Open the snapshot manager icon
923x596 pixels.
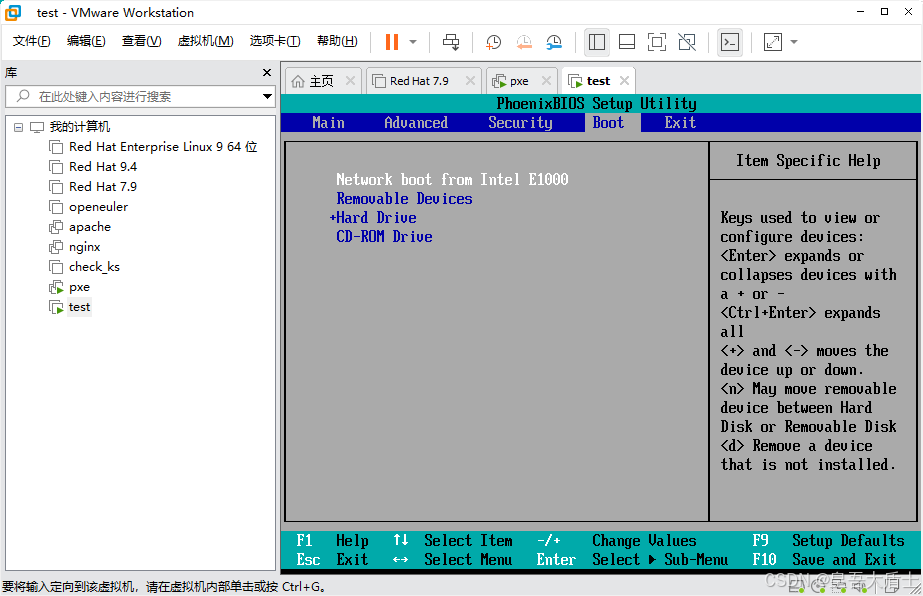[554, 42]
